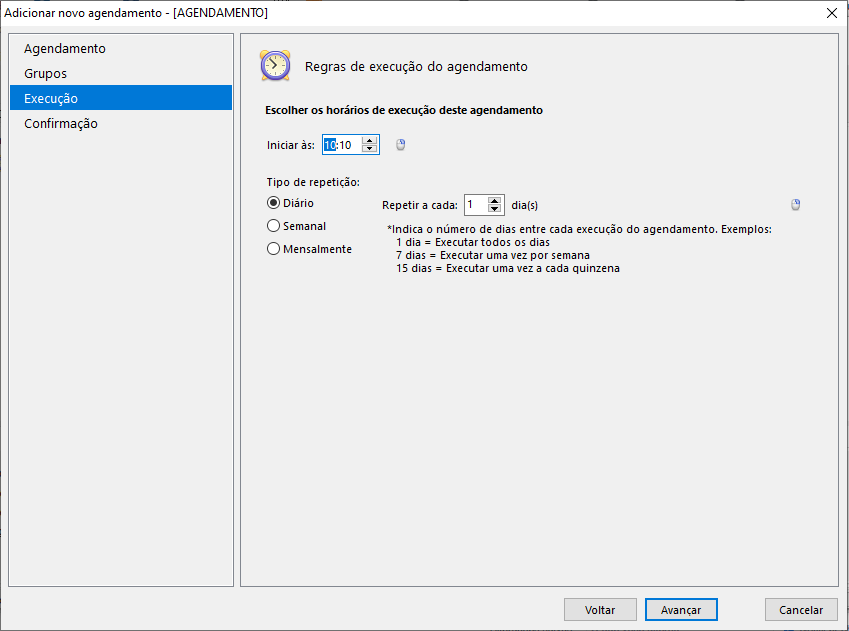Click the Cancelar button
This screenshot has width=849, height=631.
click(801, 610)
